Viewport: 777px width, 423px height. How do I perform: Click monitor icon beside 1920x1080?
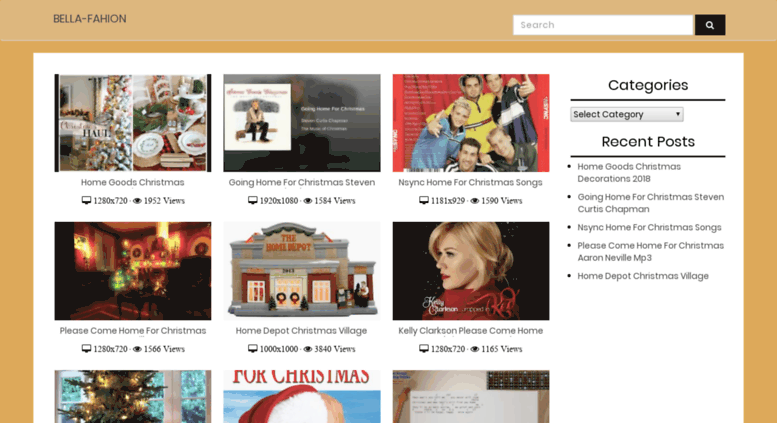pyautogui.click(x=253, y=201)
